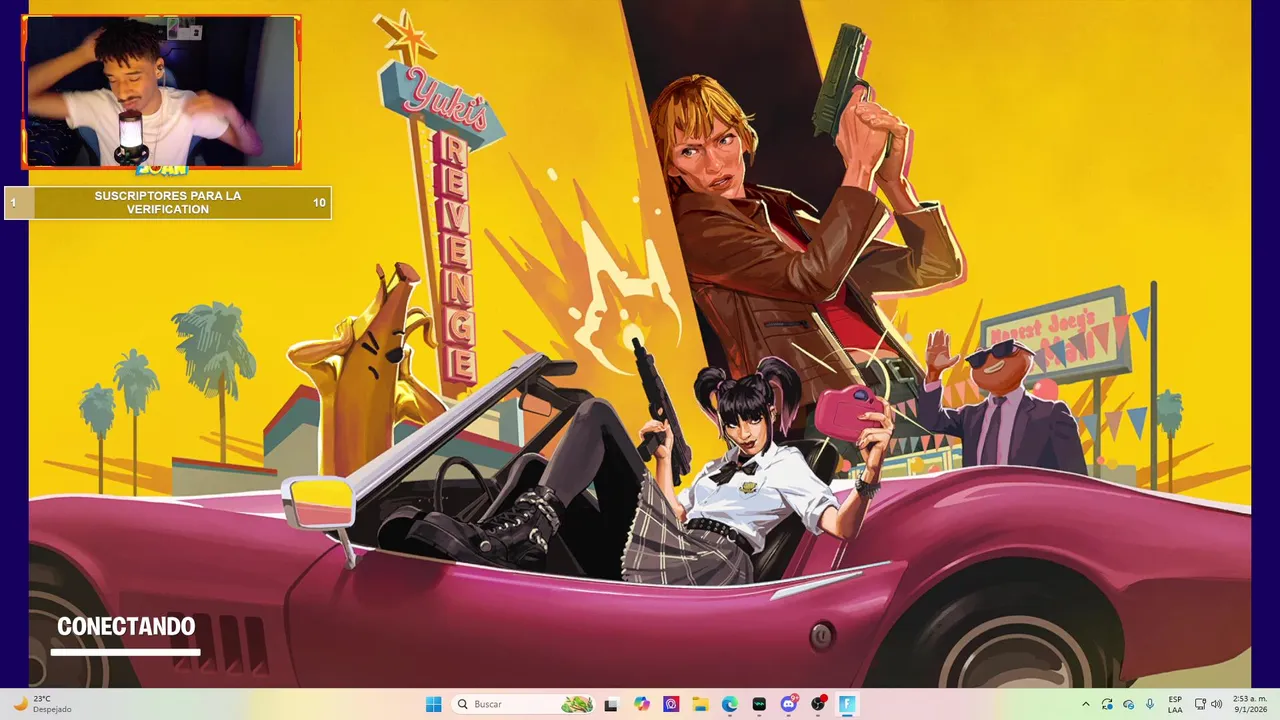The image size is (1280, 720).
Task: Expand hidden system tray icons chevron
Action: pos(1086,704)
